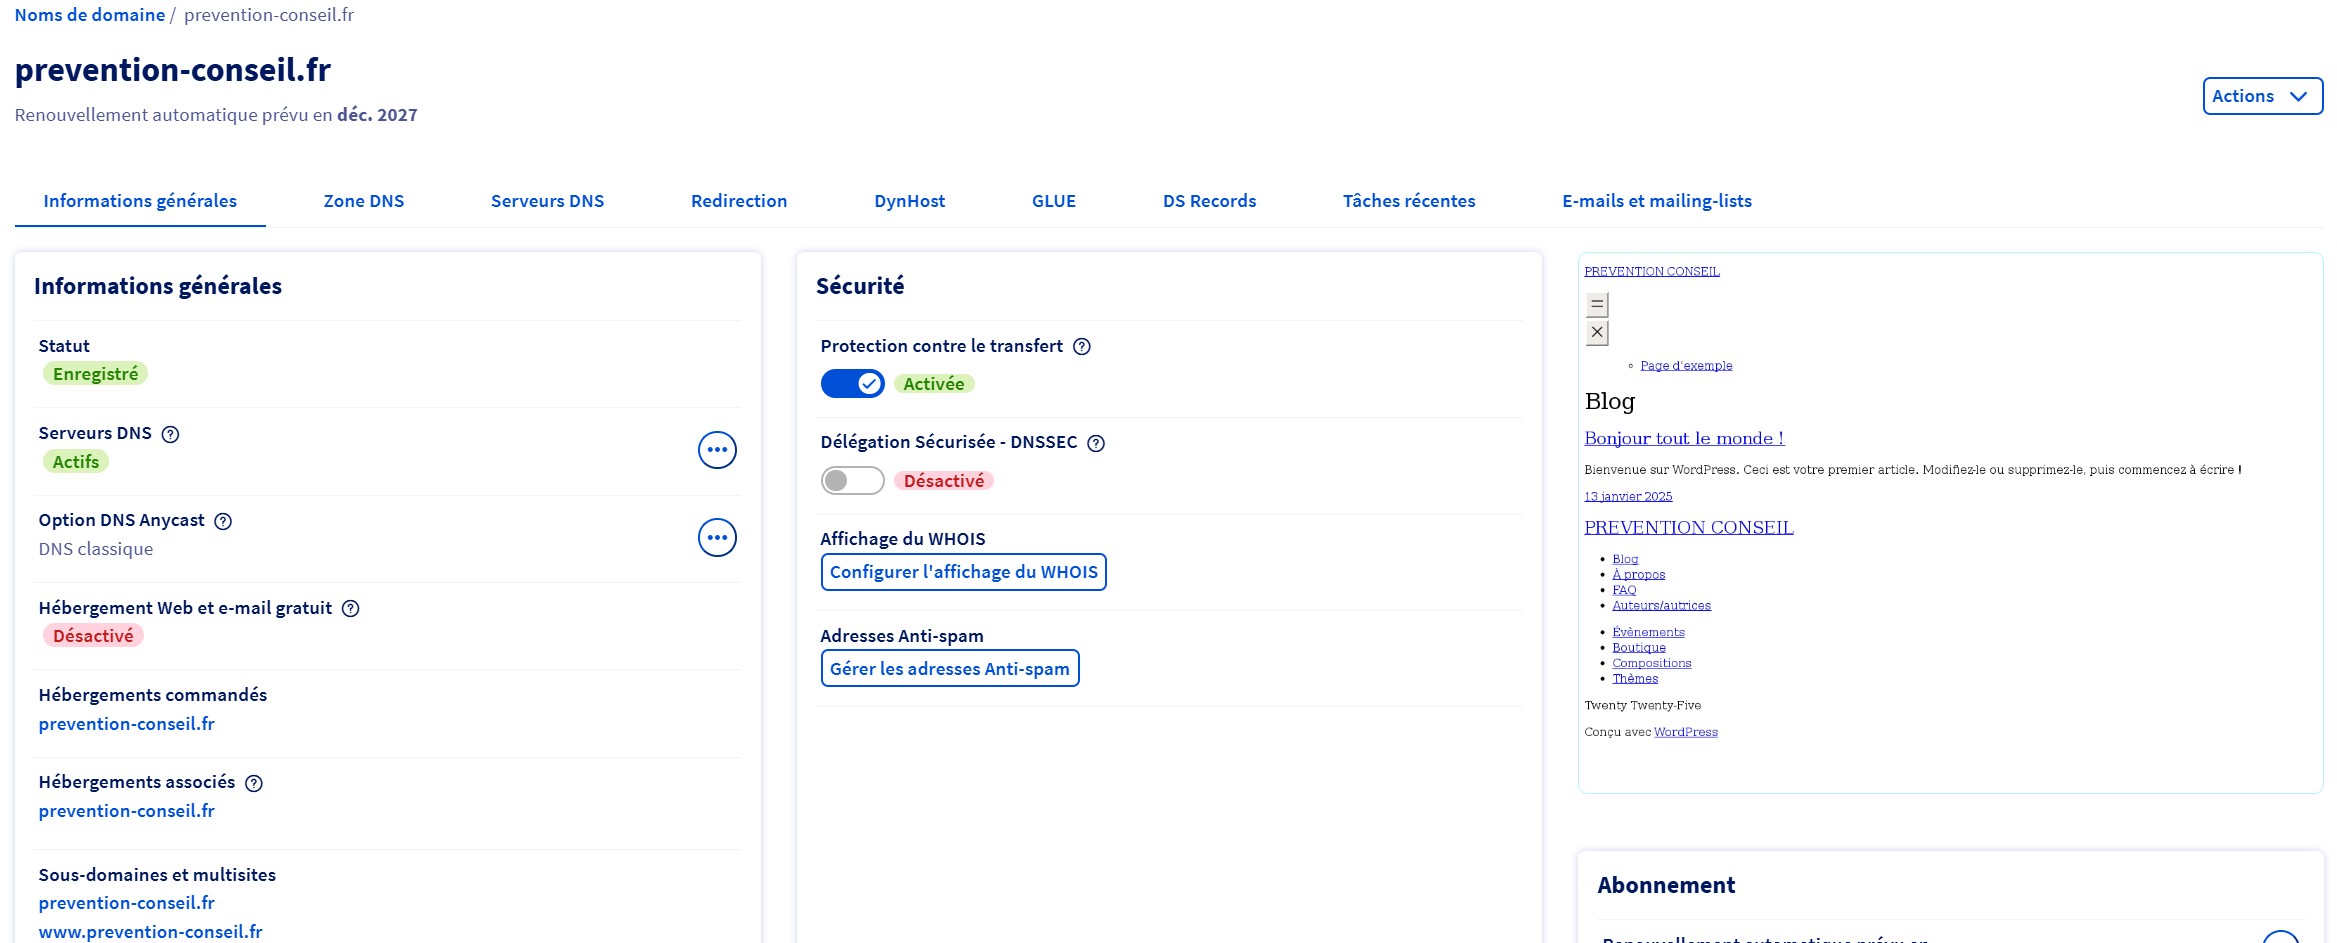The width and height of the screenshot is (2337, 943).
Task: Go to the DS Records tab
Action: pos(1209,201)
